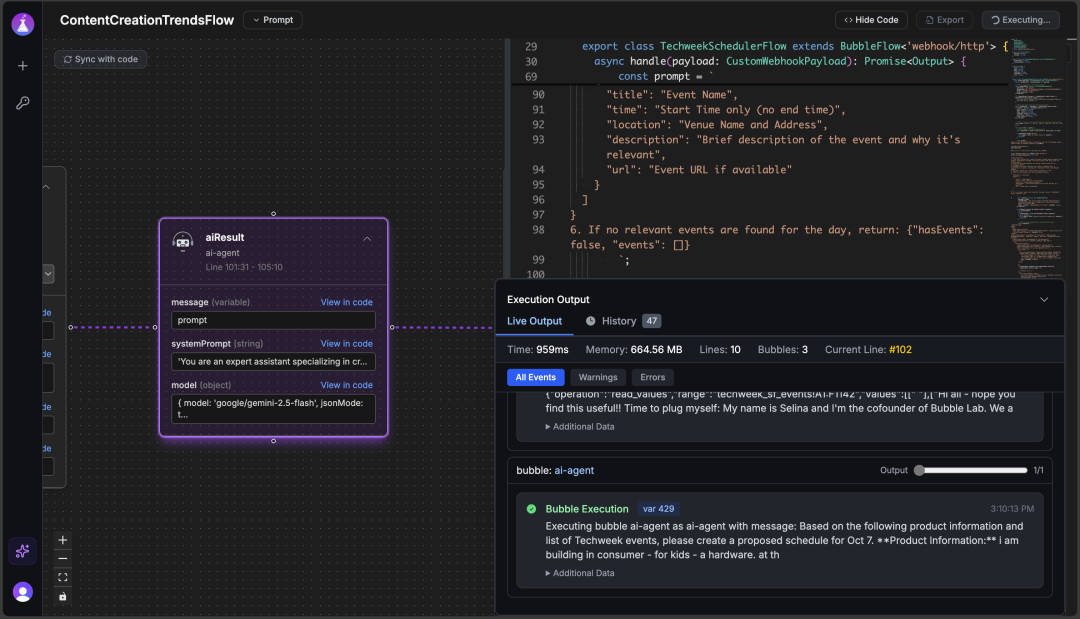Click the plus icon in left sidebar
Screen dimensions: 1080x619
[x=23, y=65]
